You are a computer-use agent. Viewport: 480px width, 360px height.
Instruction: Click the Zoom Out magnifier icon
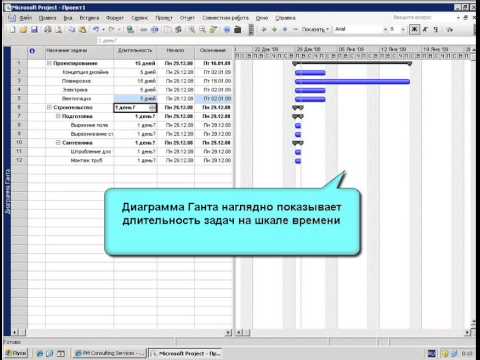203,30
